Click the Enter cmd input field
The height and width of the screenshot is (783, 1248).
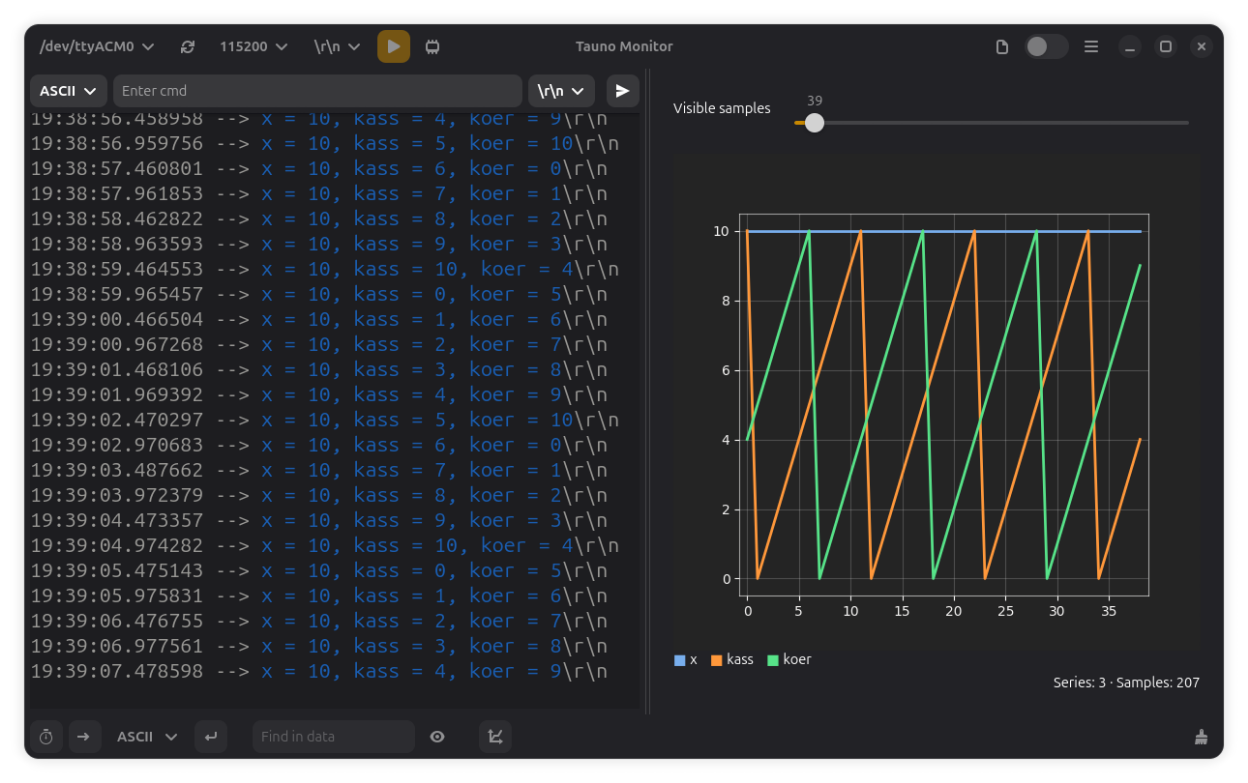pos(318,91)
